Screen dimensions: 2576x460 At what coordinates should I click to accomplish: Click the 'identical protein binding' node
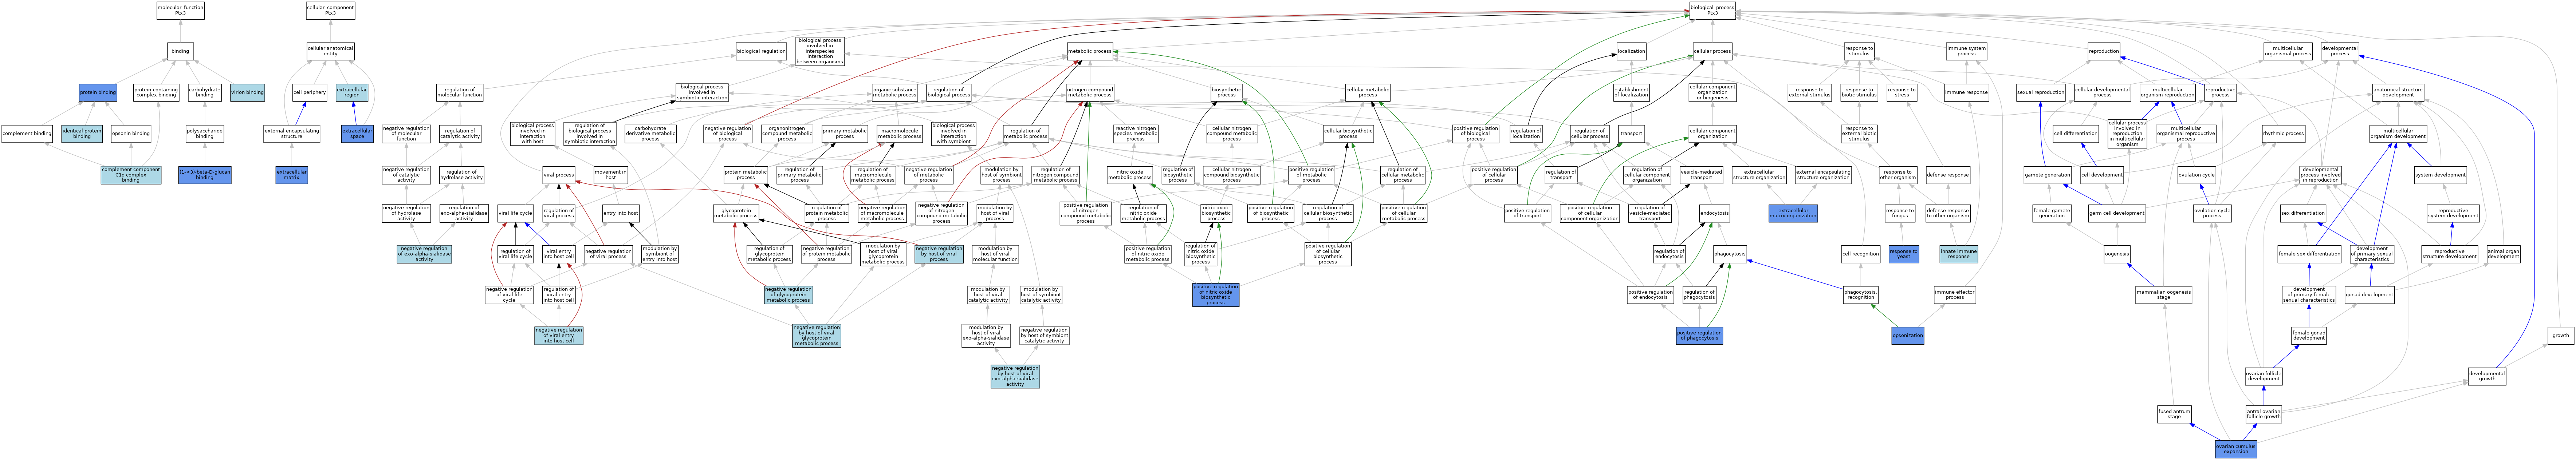(82, 133)
